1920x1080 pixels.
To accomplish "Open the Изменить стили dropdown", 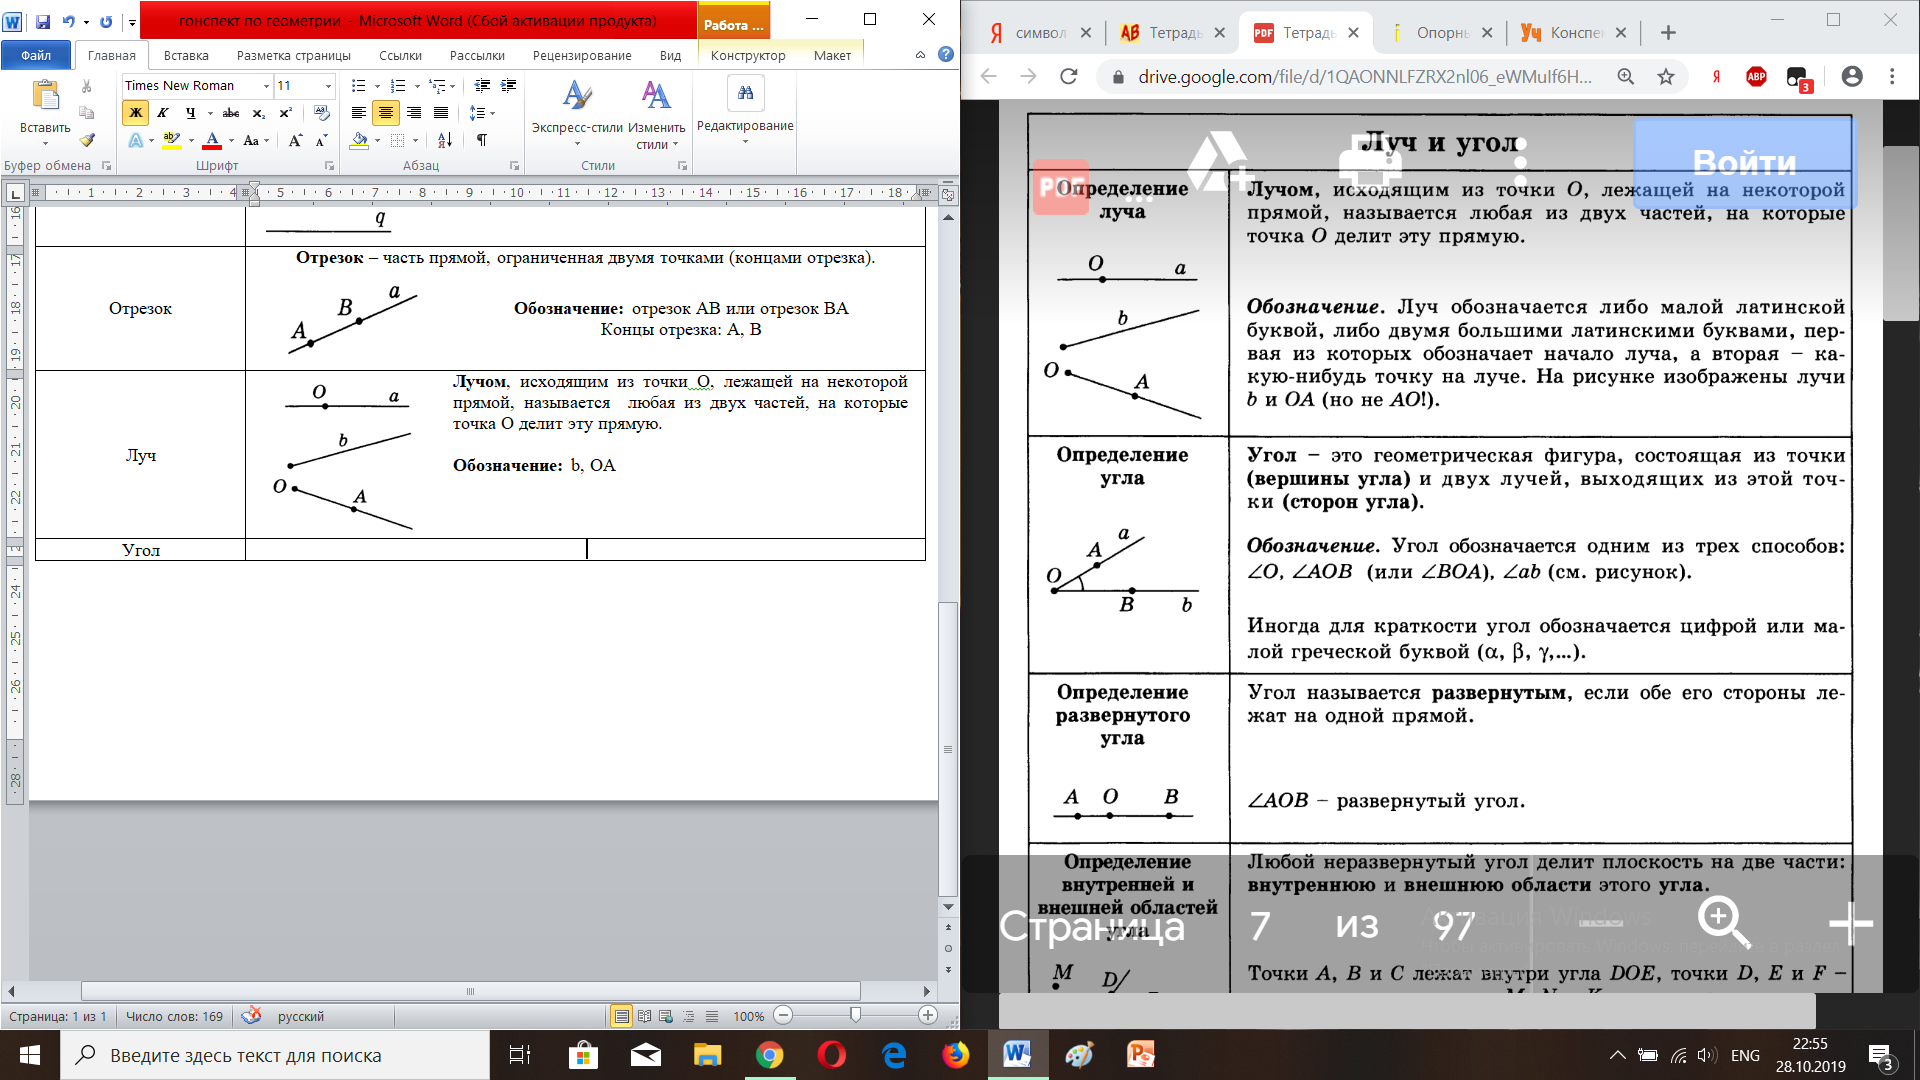I will 656,114.
